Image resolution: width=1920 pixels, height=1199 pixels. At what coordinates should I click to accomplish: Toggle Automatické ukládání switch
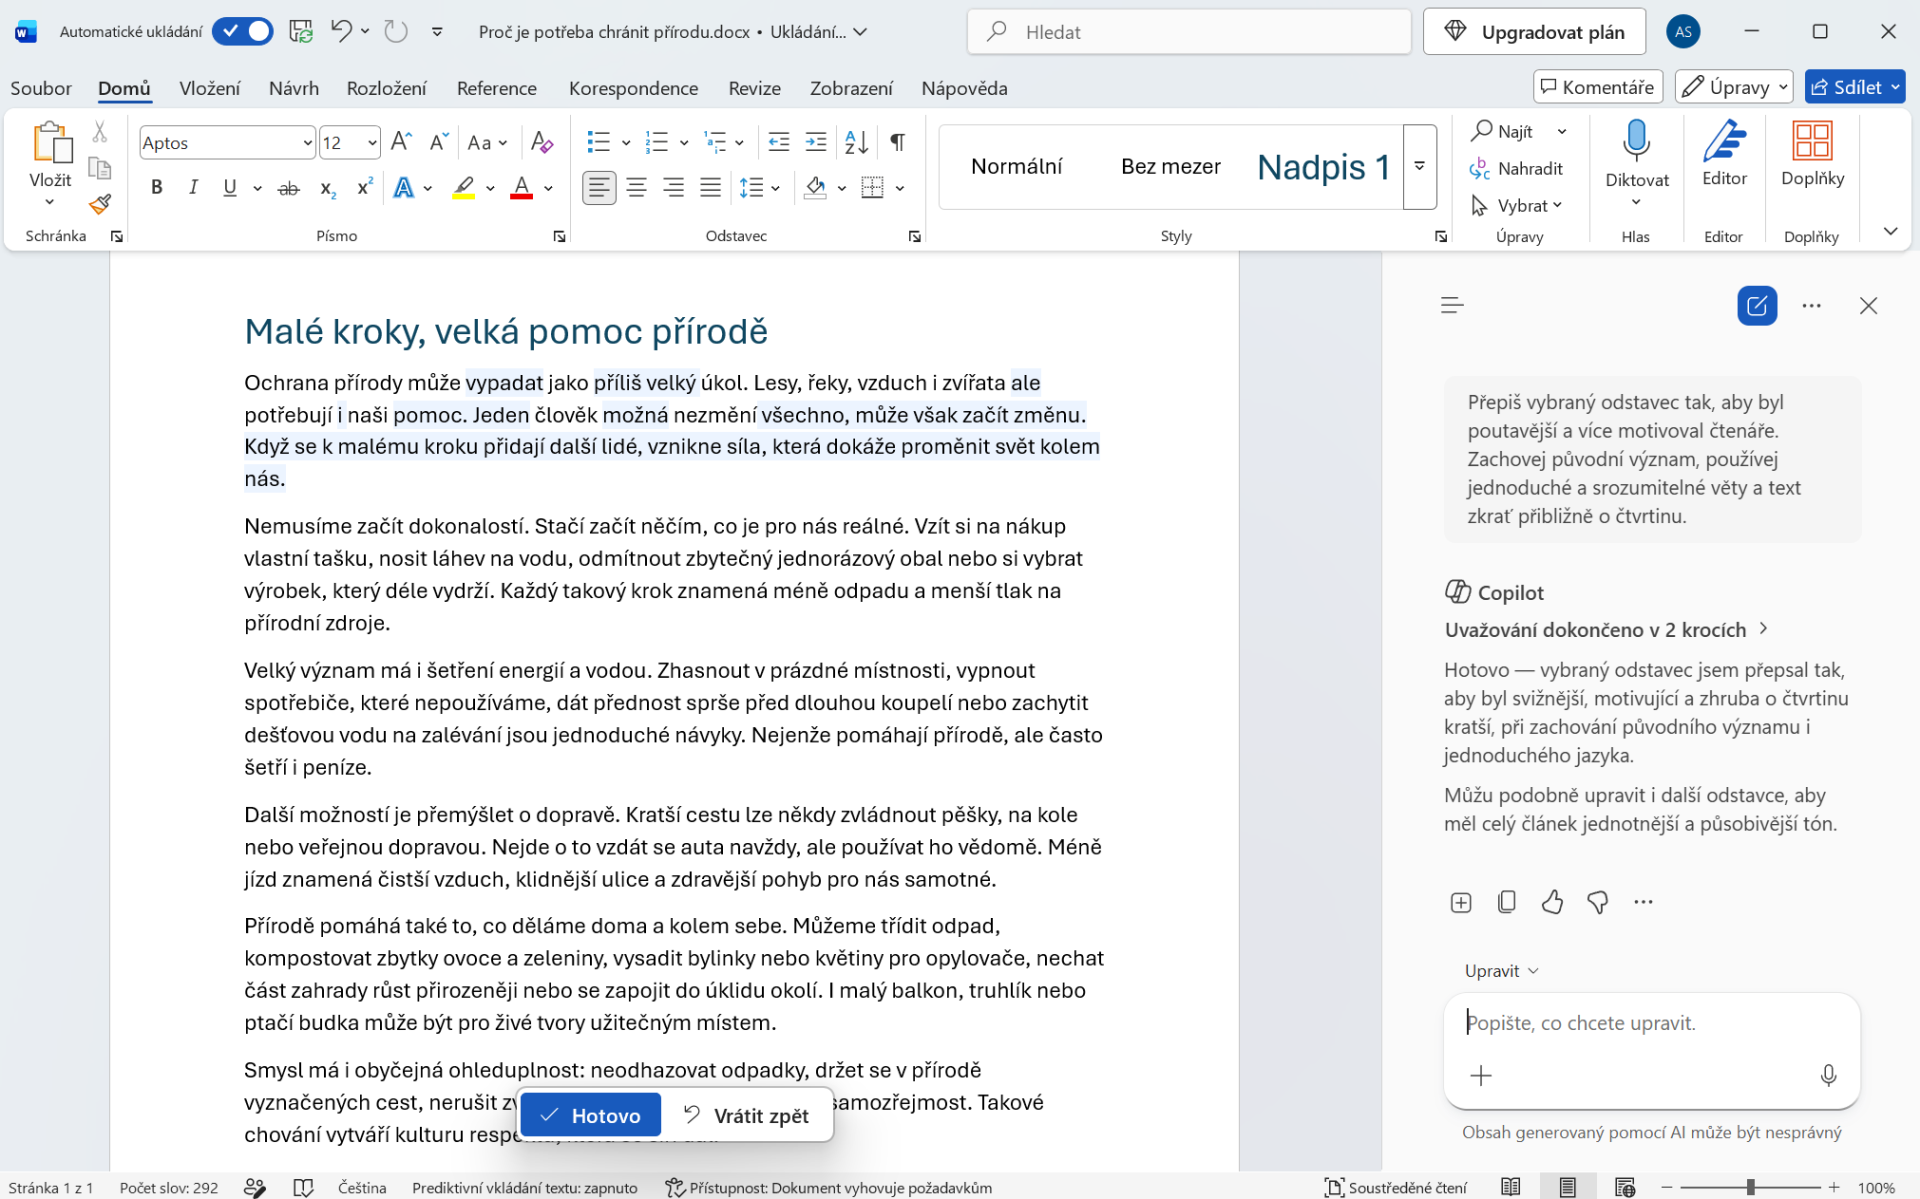point(242,31)
